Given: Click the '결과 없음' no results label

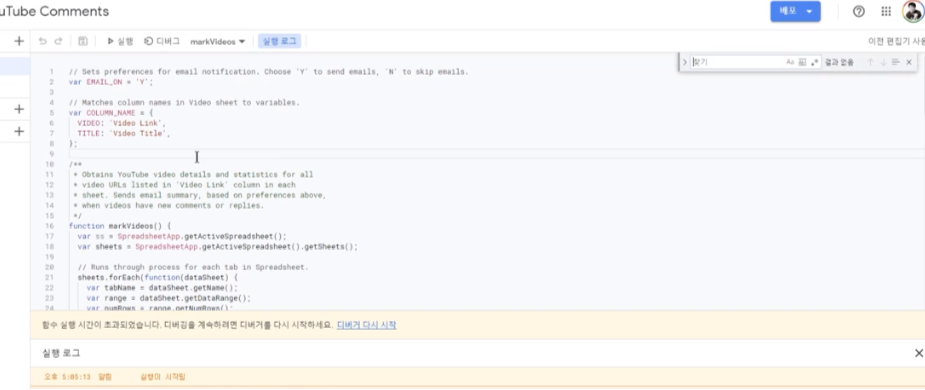Looking at the screenshot, I should point(839,62).
